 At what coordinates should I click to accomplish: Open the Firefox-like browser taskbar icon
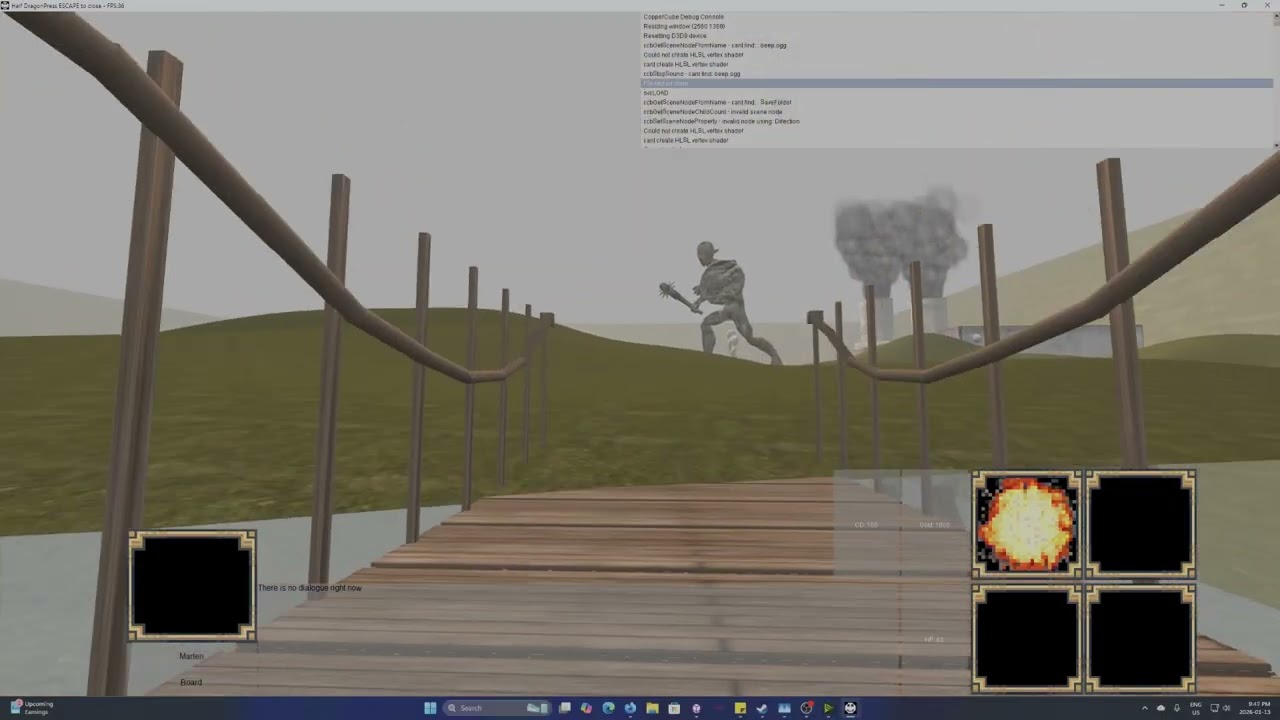point(630,708)
